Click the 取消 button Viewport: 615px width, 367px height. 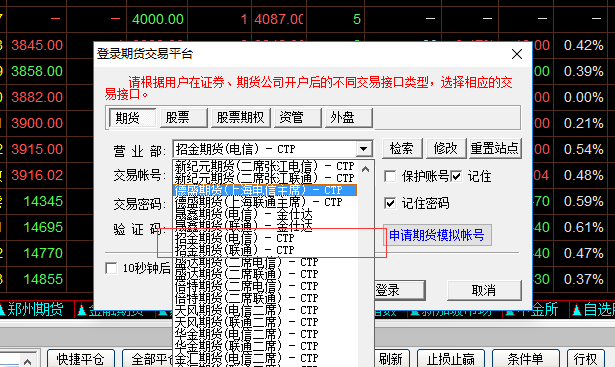pos(484,291)
